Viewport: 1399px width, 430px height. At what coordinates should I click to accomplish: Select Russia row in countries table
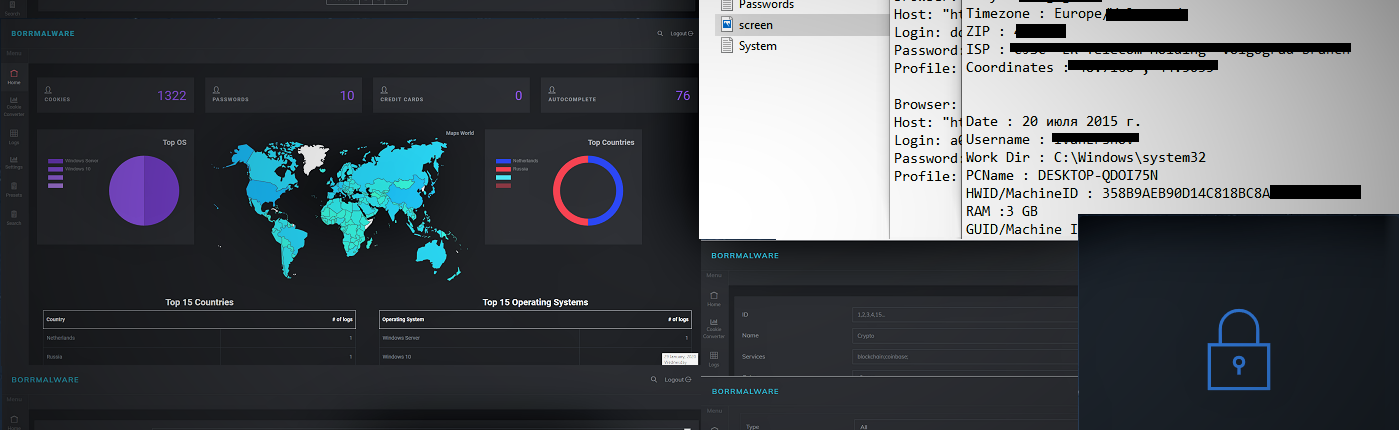tap(199, 356)
